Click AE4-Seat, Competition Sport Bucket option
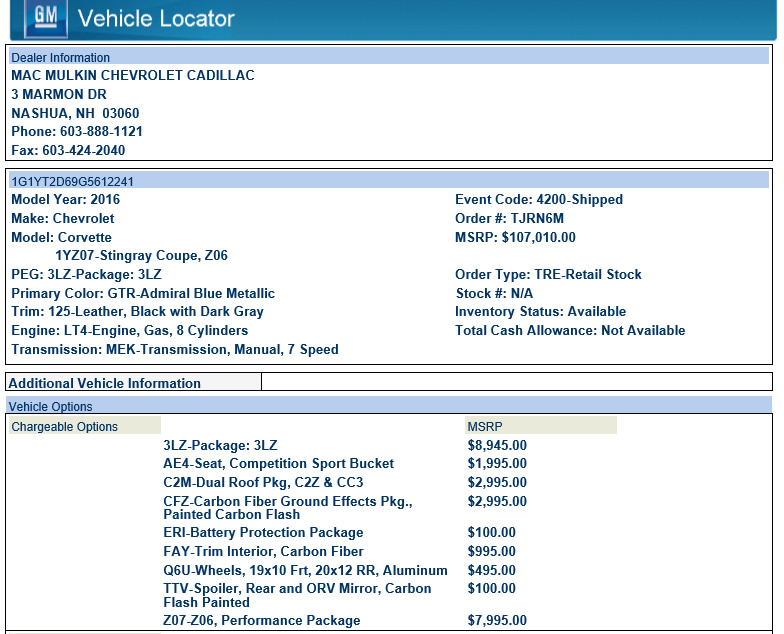This screenshot has height=634, width=784. pyautogui.click(x=278, y=464)
